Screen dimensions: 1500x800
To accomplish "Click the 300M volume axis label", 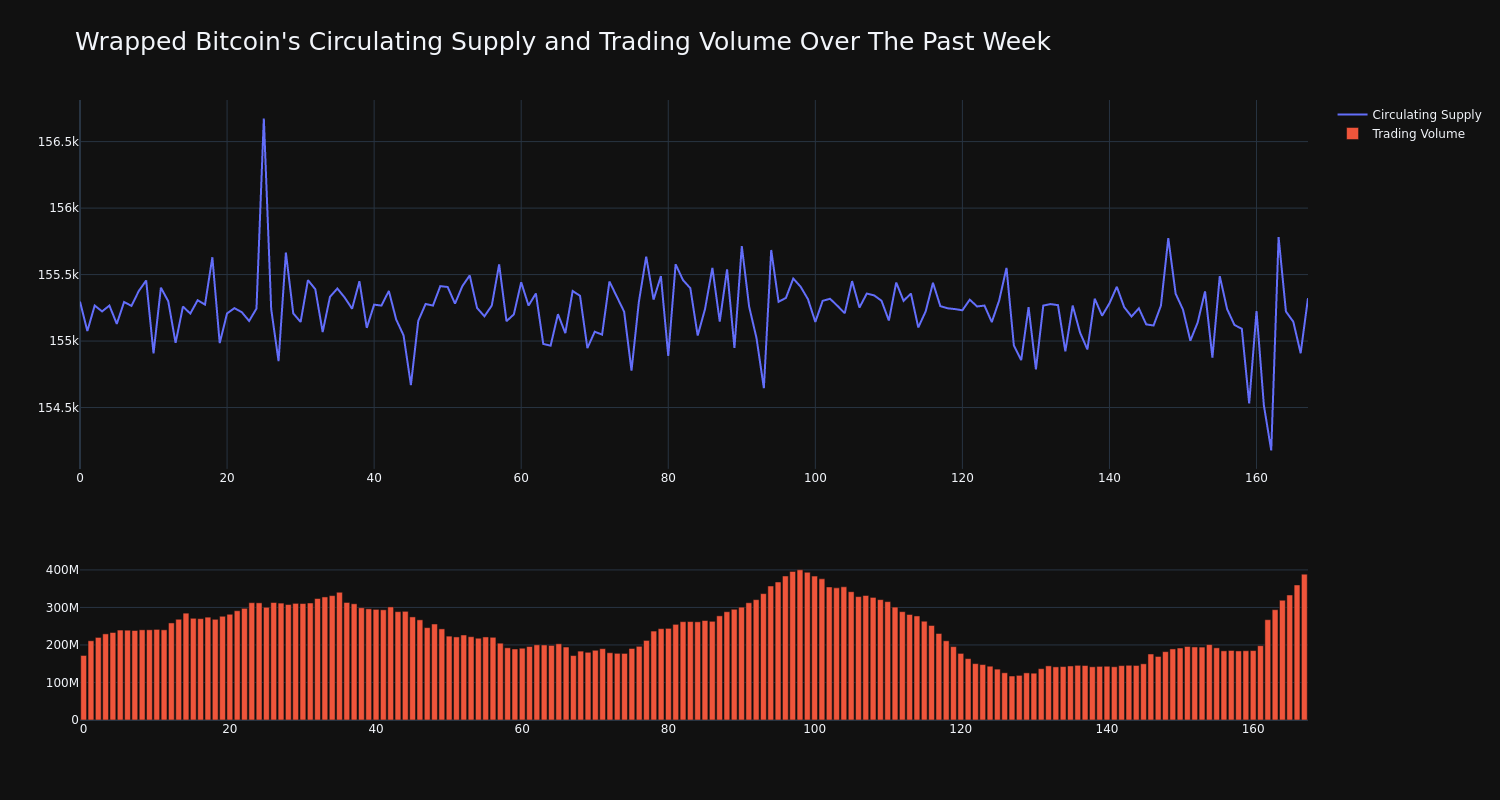I will [62, 608].
